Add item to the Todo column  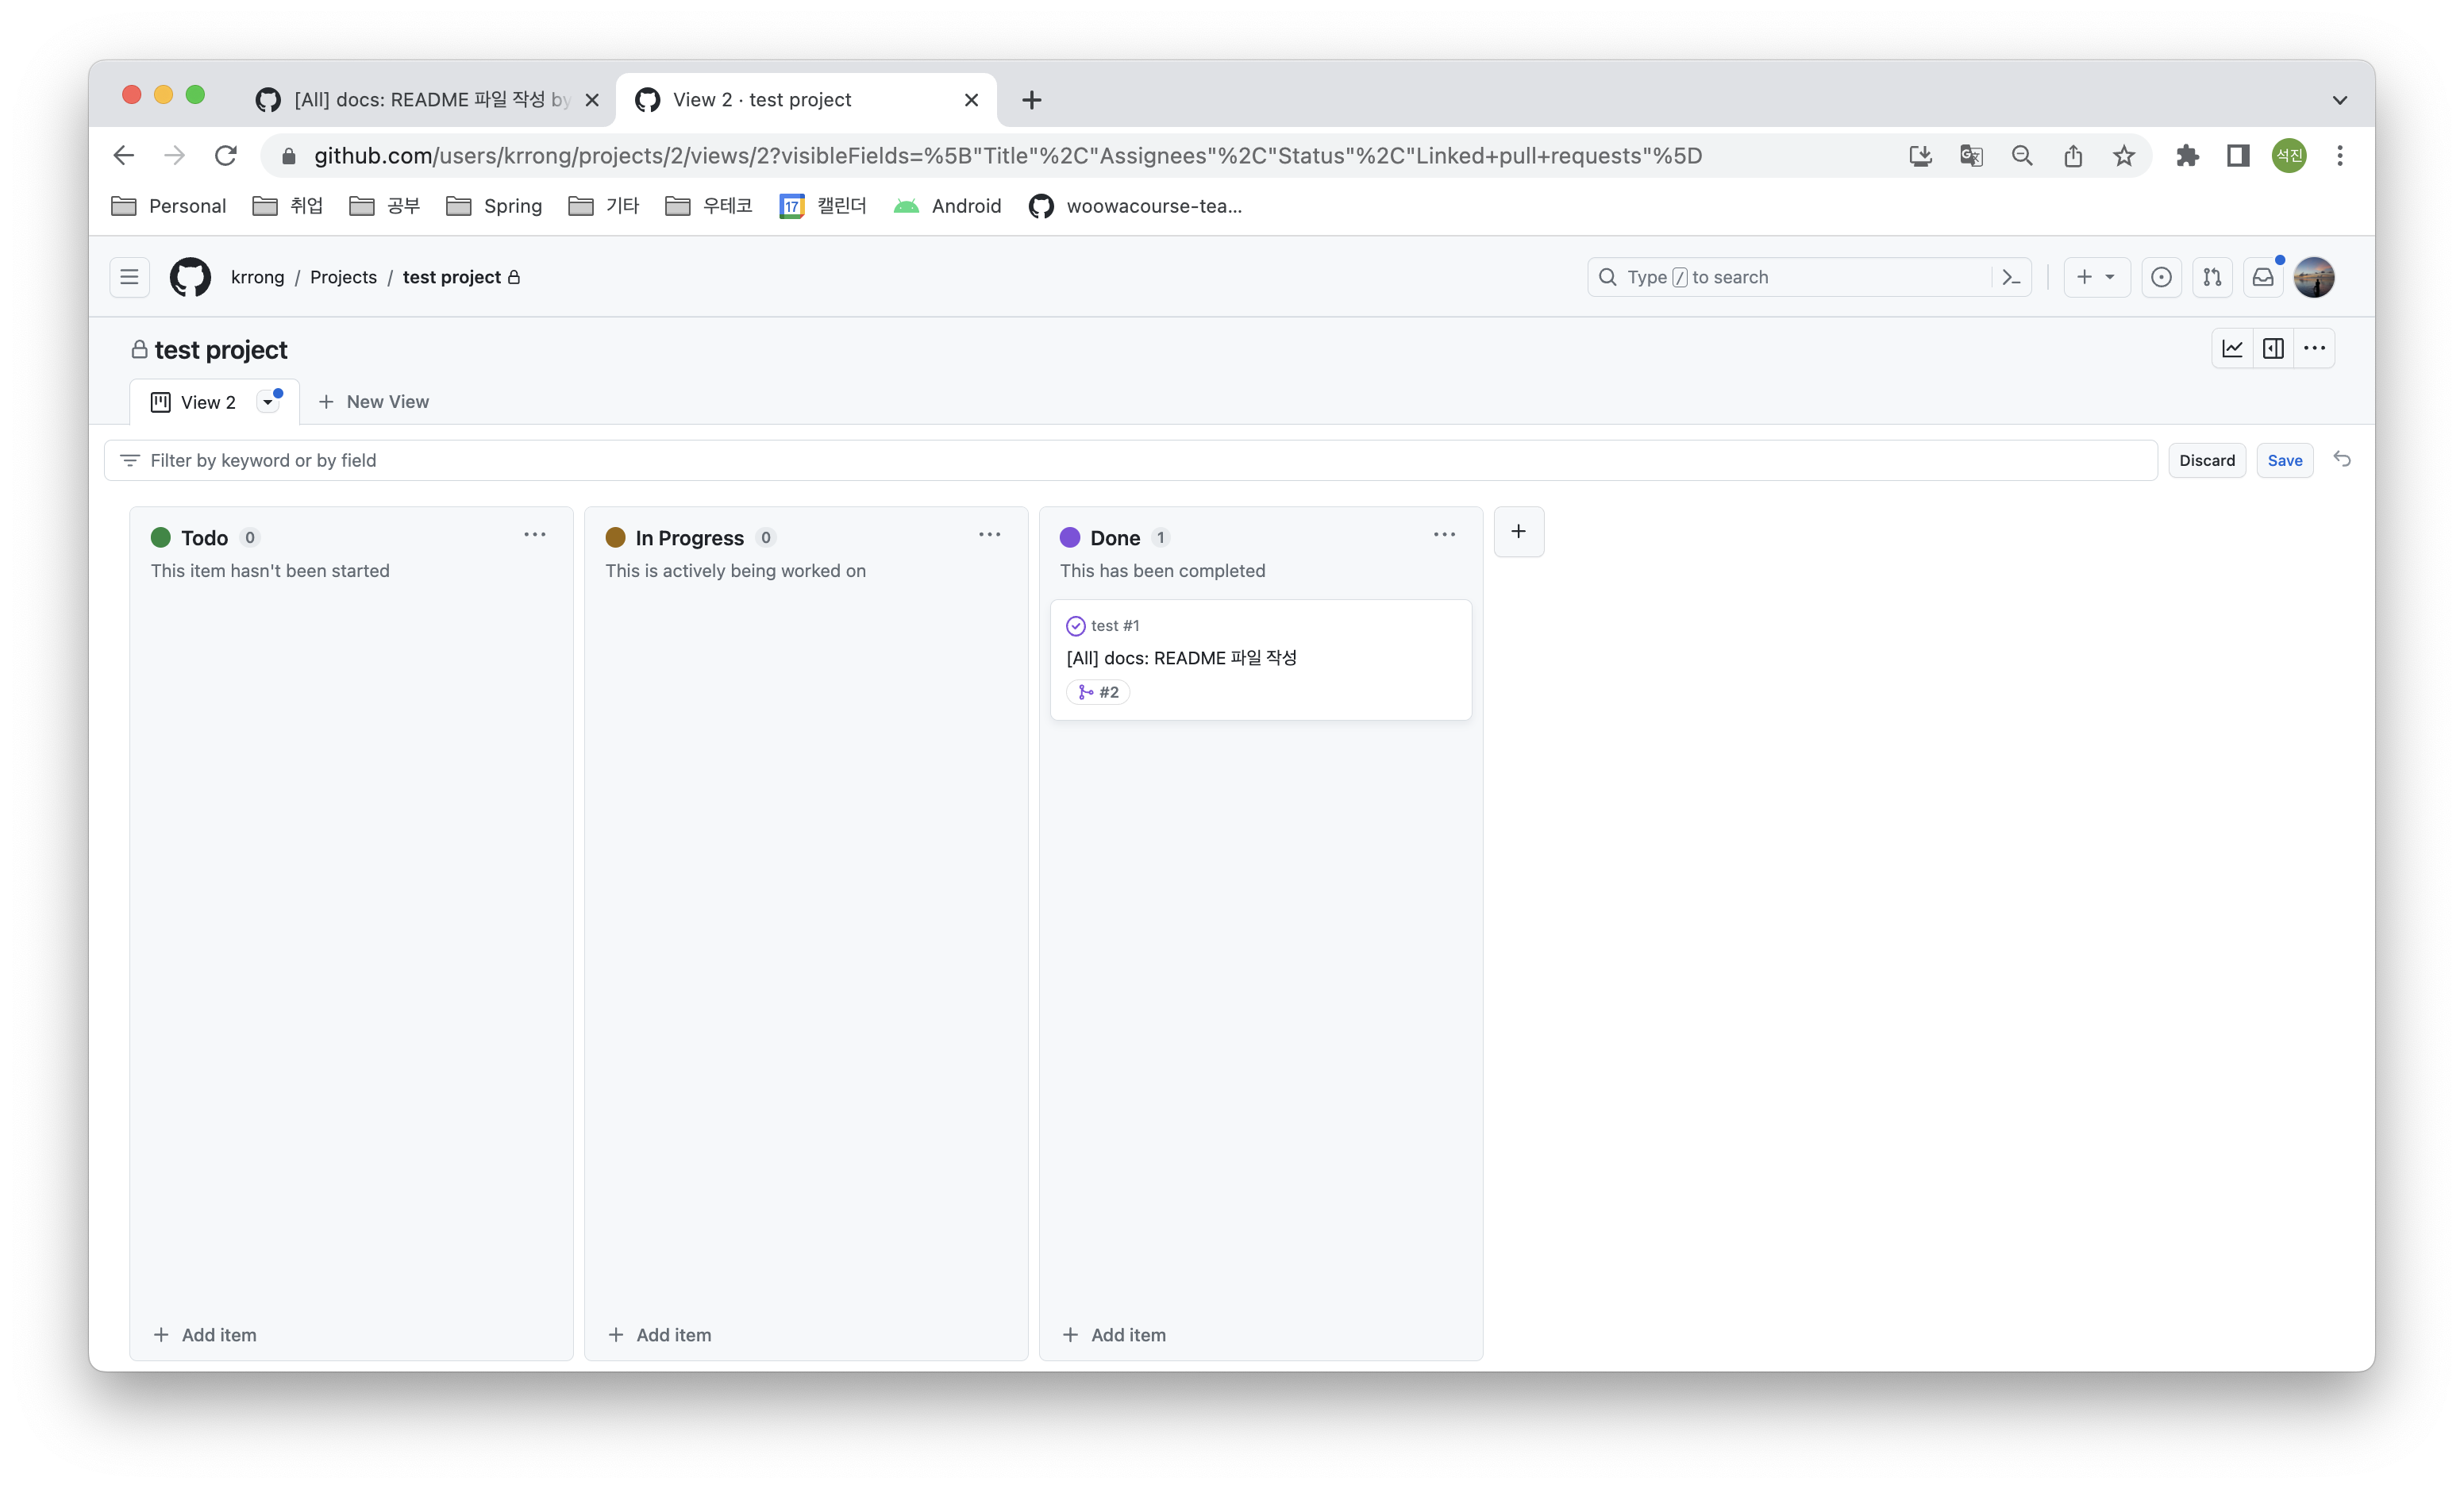[x=205, y=1335]
